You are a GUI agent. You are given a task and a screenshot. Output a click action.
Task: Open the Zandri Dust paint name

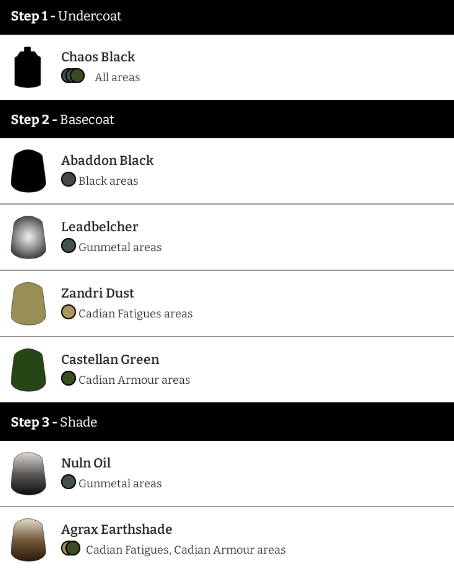click(x=98, y=293)
